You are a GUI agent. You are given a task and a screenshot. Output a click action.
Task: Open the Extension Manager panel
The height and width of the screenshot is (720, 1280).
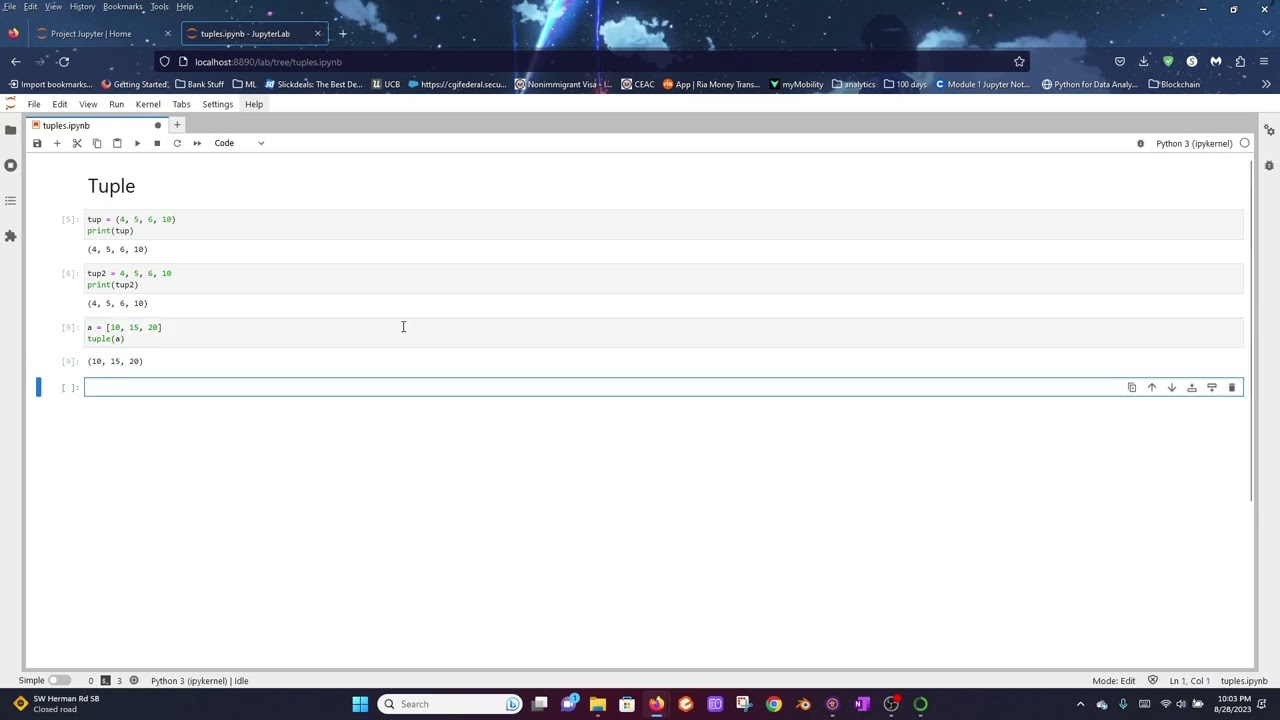10,236
